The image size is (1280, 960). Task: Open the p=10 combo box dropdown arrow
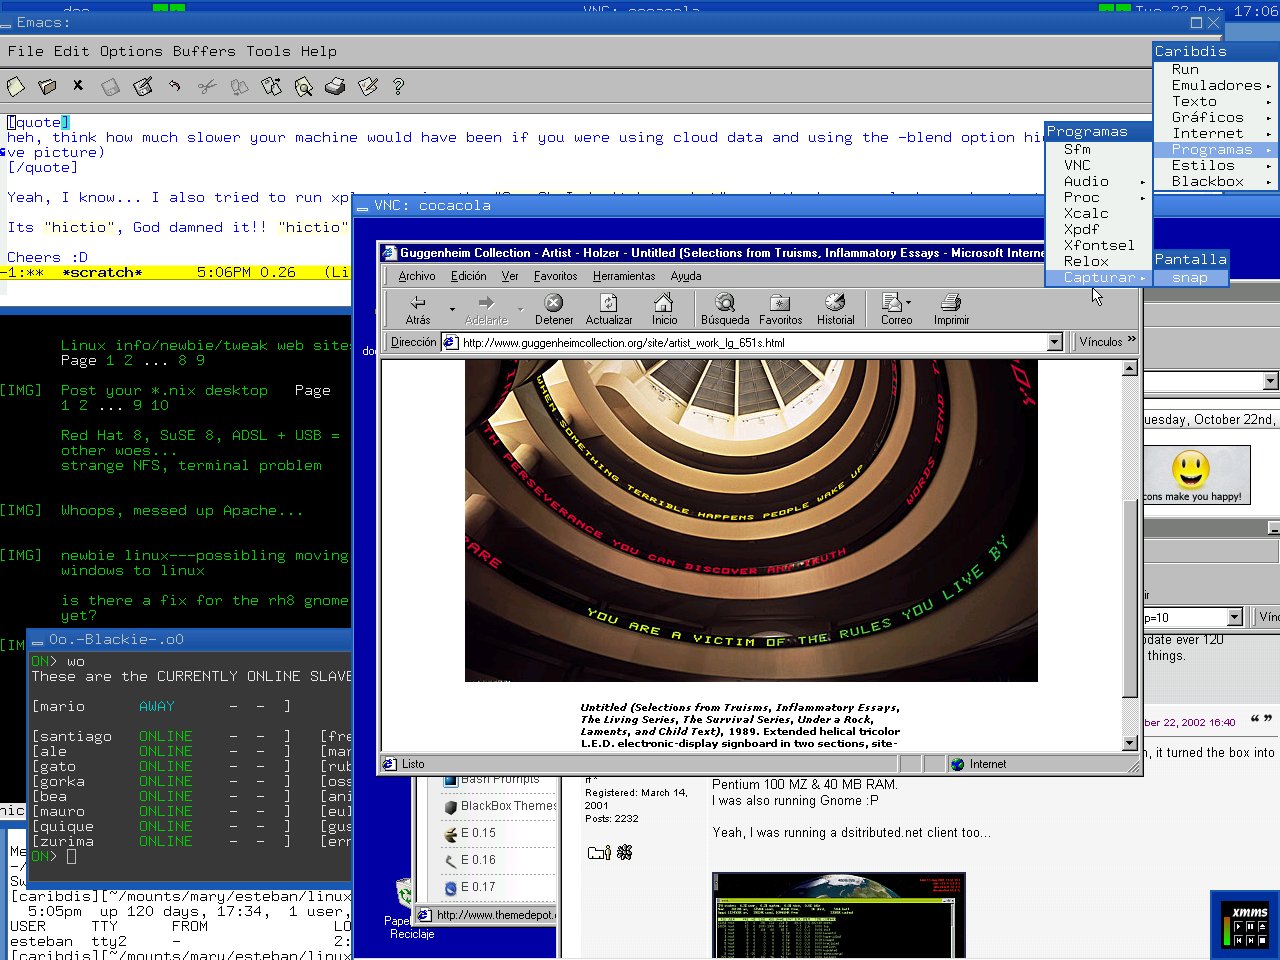coord(1234,618)
